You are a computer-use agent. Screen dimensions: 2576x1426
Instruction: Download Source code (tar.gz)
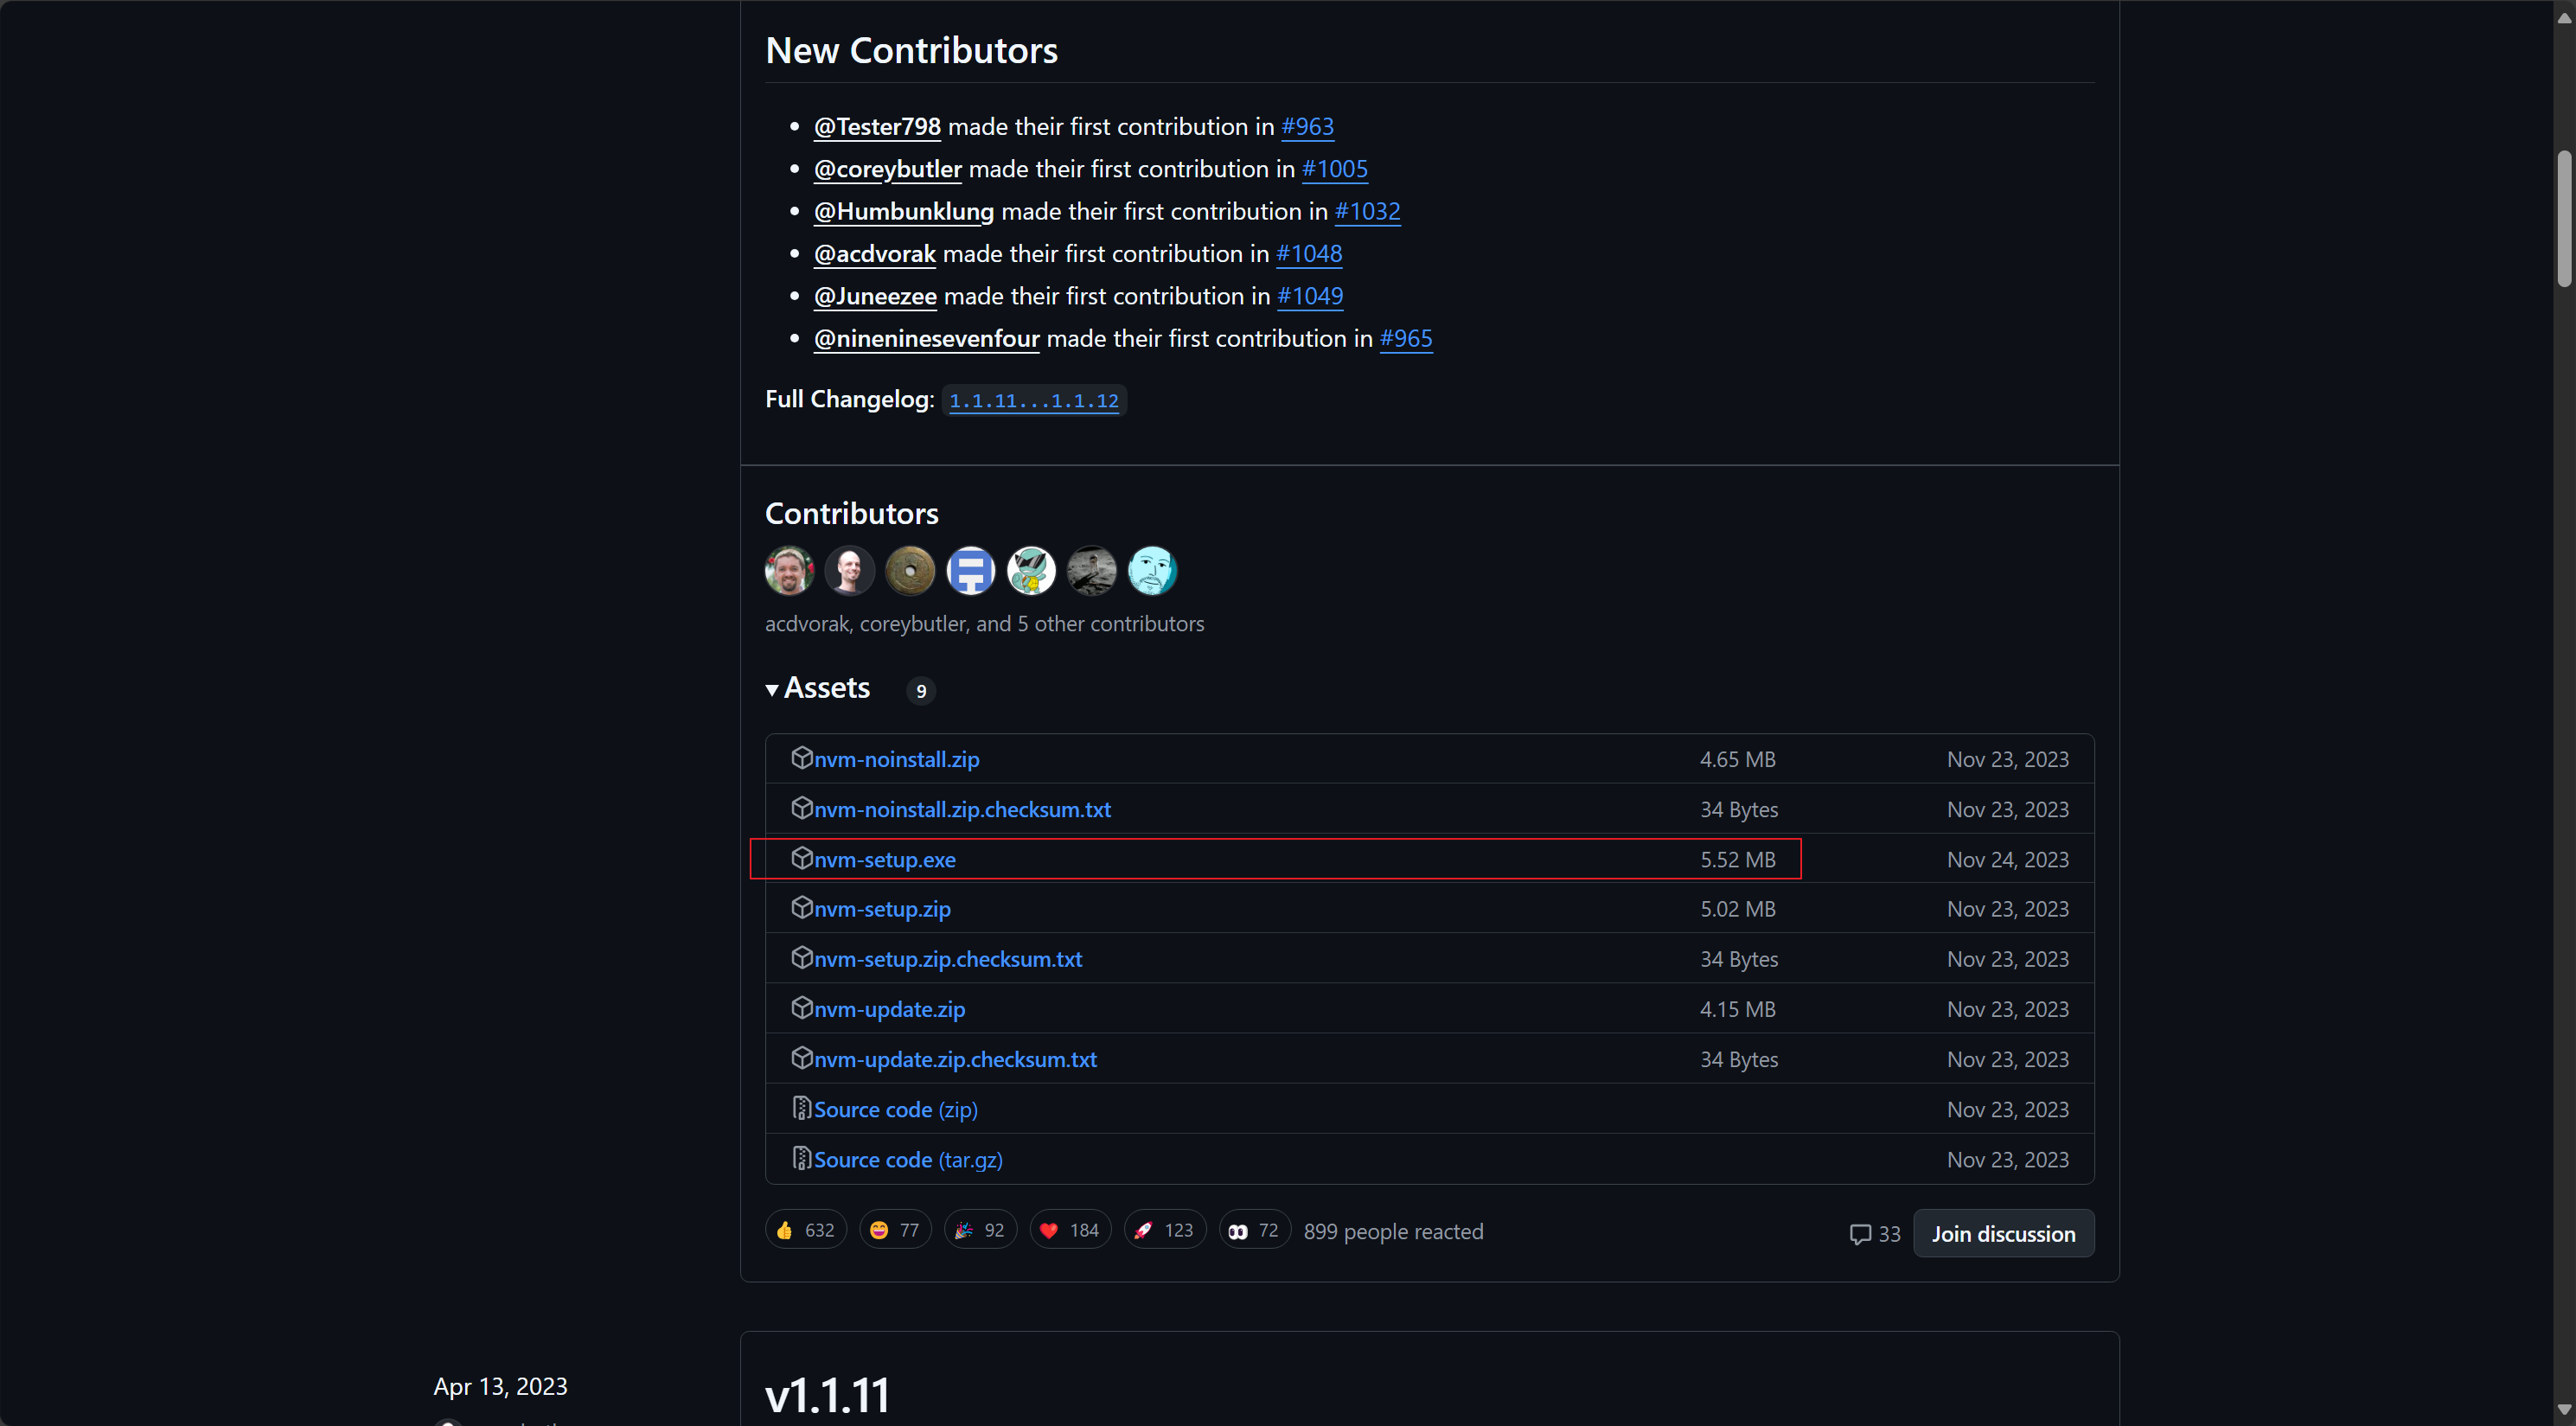(907, 1159)
